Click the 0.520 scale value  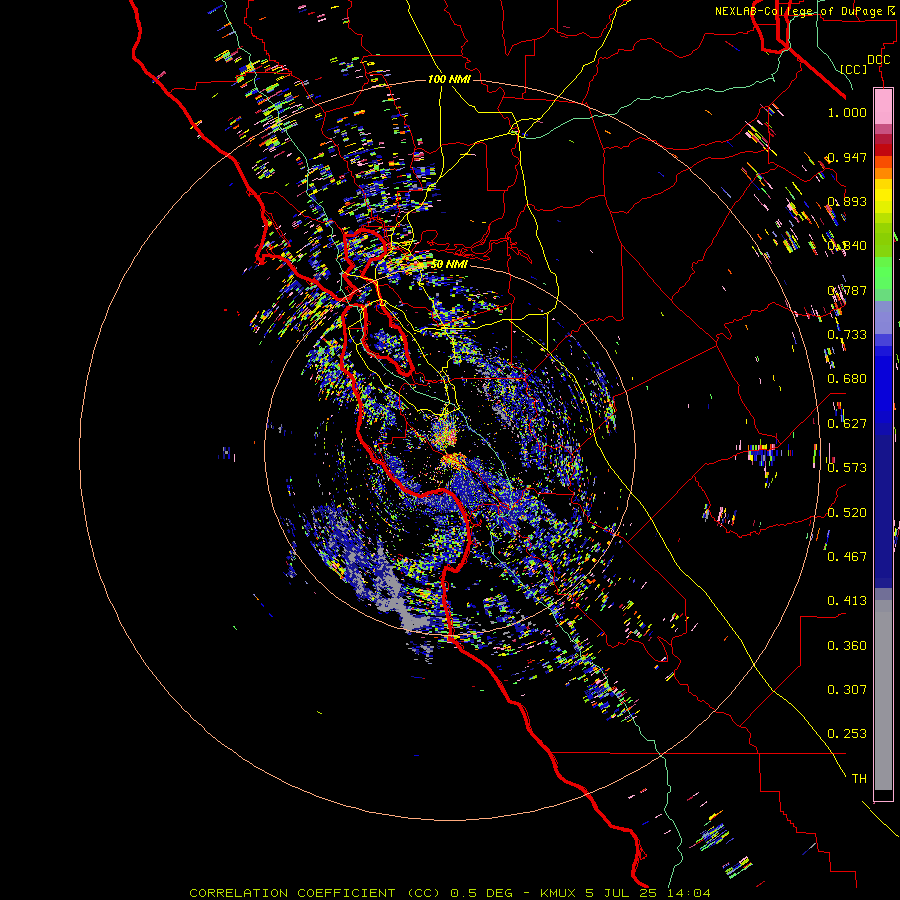click(847, 513)
